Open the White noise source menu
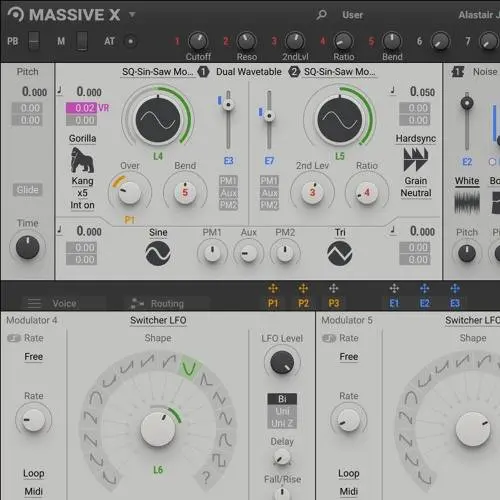This screenshot has height=500, width=500. tap(467, 181)
